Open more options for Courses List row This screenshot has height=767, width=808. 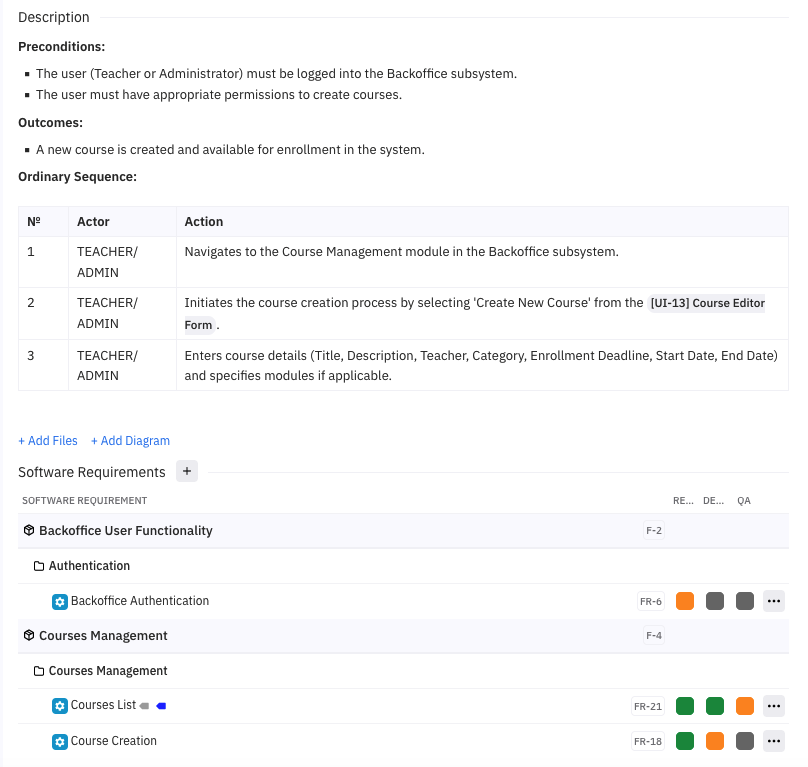point(773,706)
